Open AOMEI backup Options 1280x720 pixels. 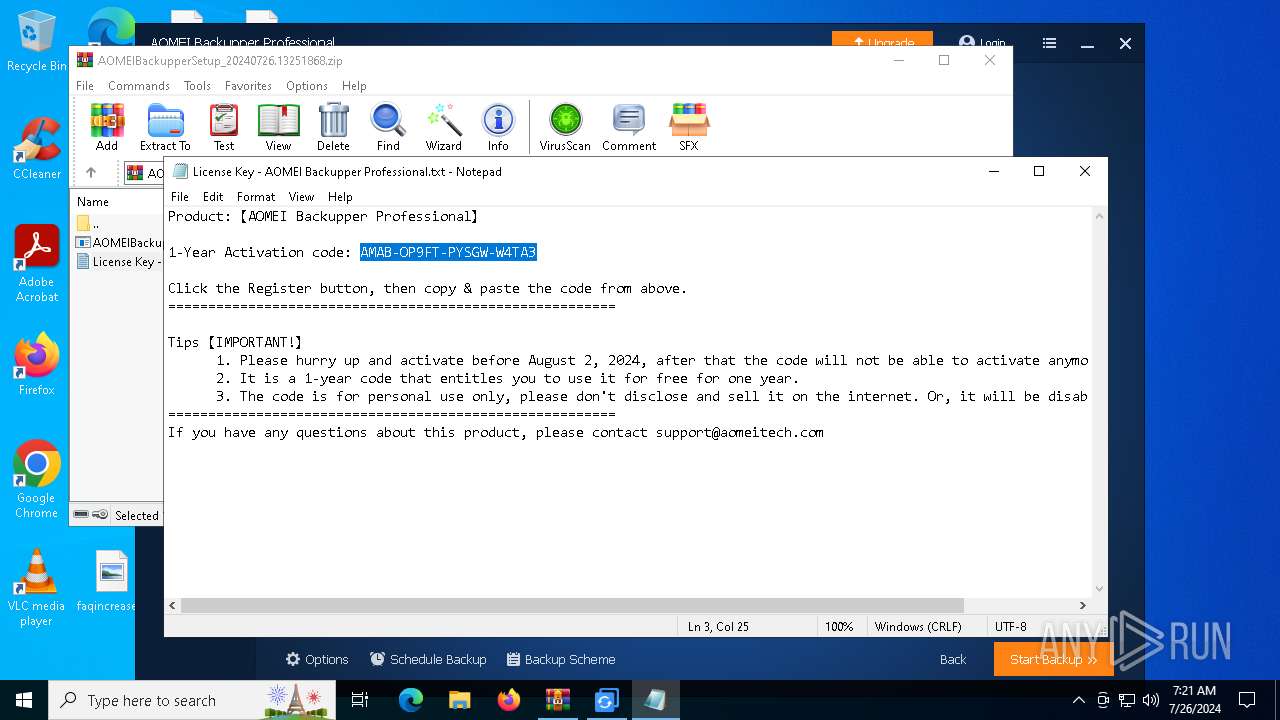click(x=317, y=659)
